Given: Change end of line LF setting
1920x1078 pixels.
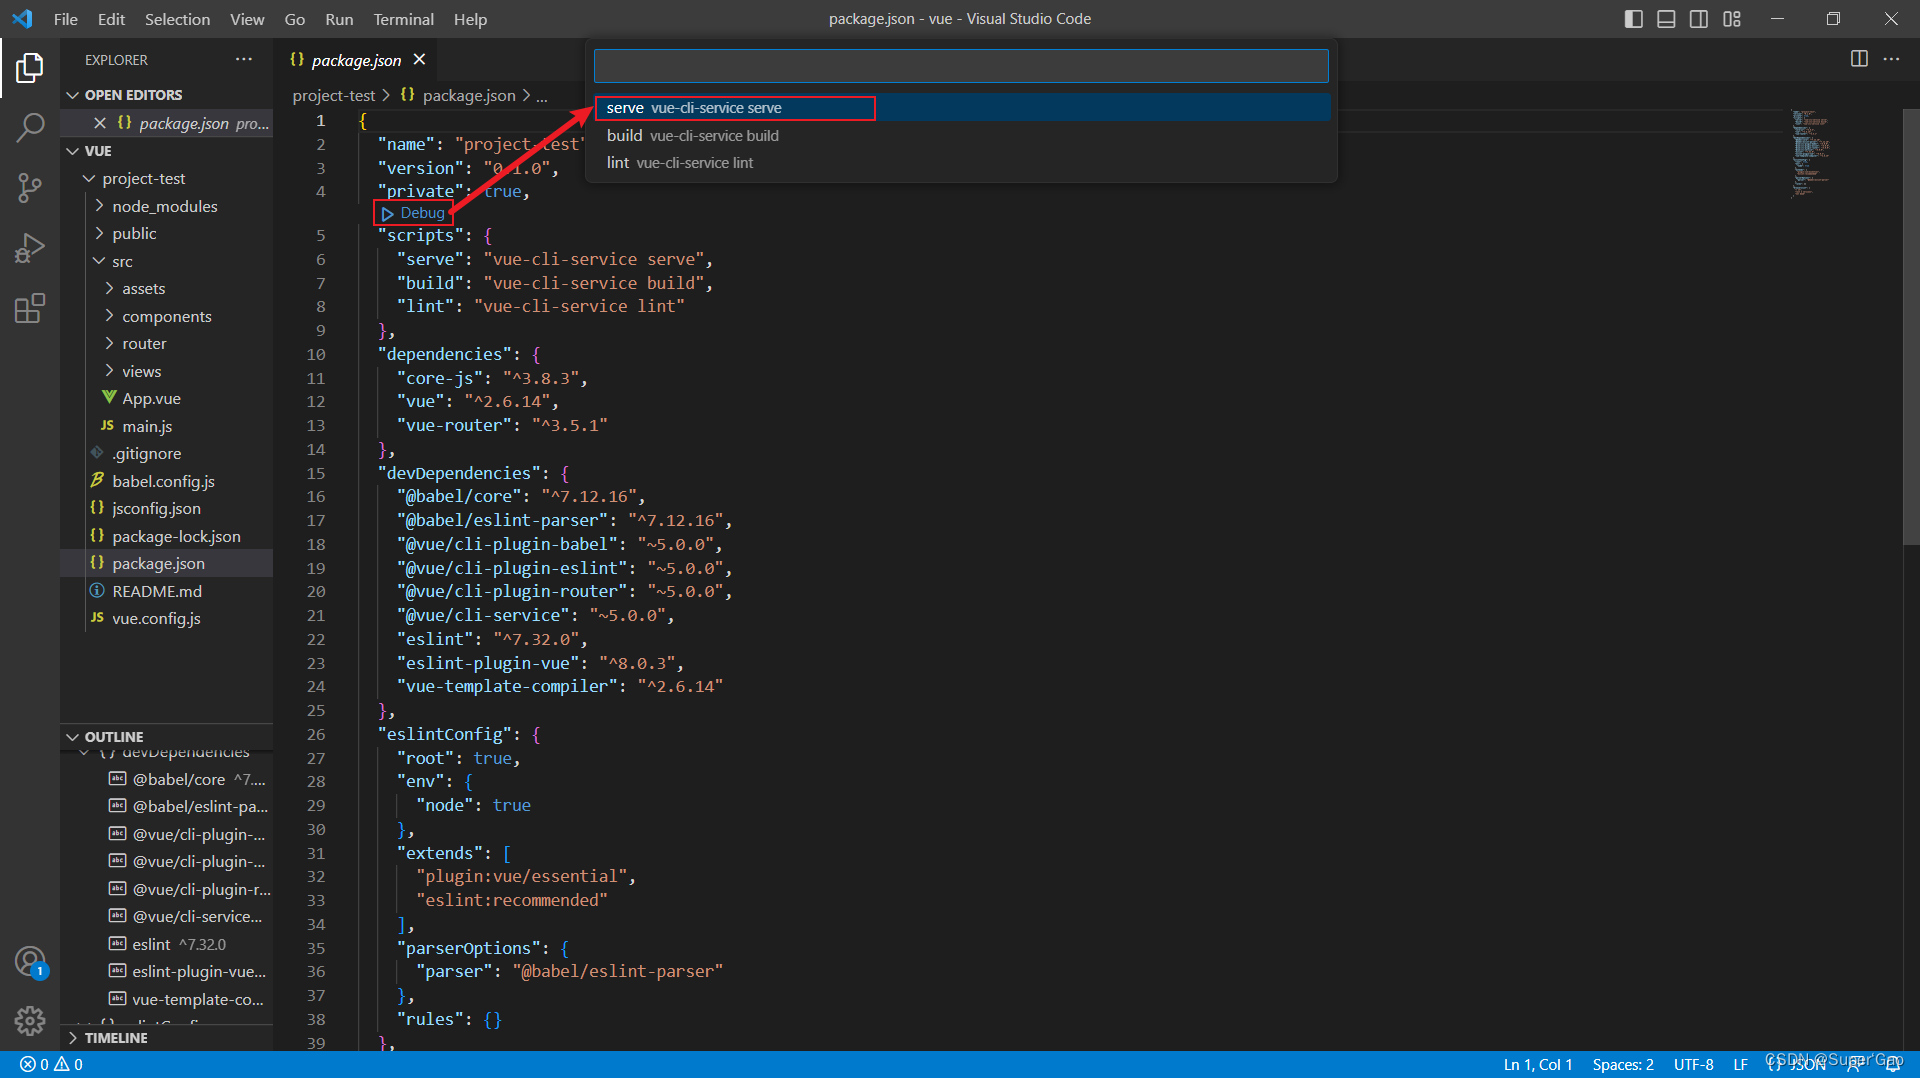Looking at the screenshot, I should pos(1741,1064).
